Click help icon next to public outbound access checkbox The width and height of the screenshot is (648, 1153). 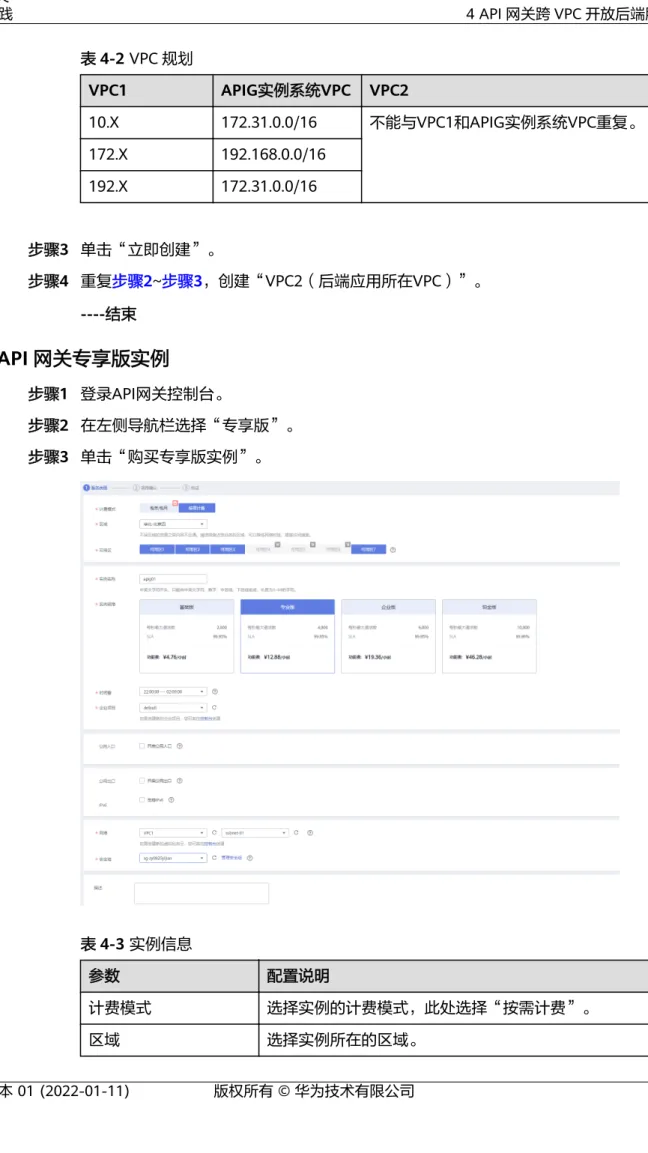[179, 780]
